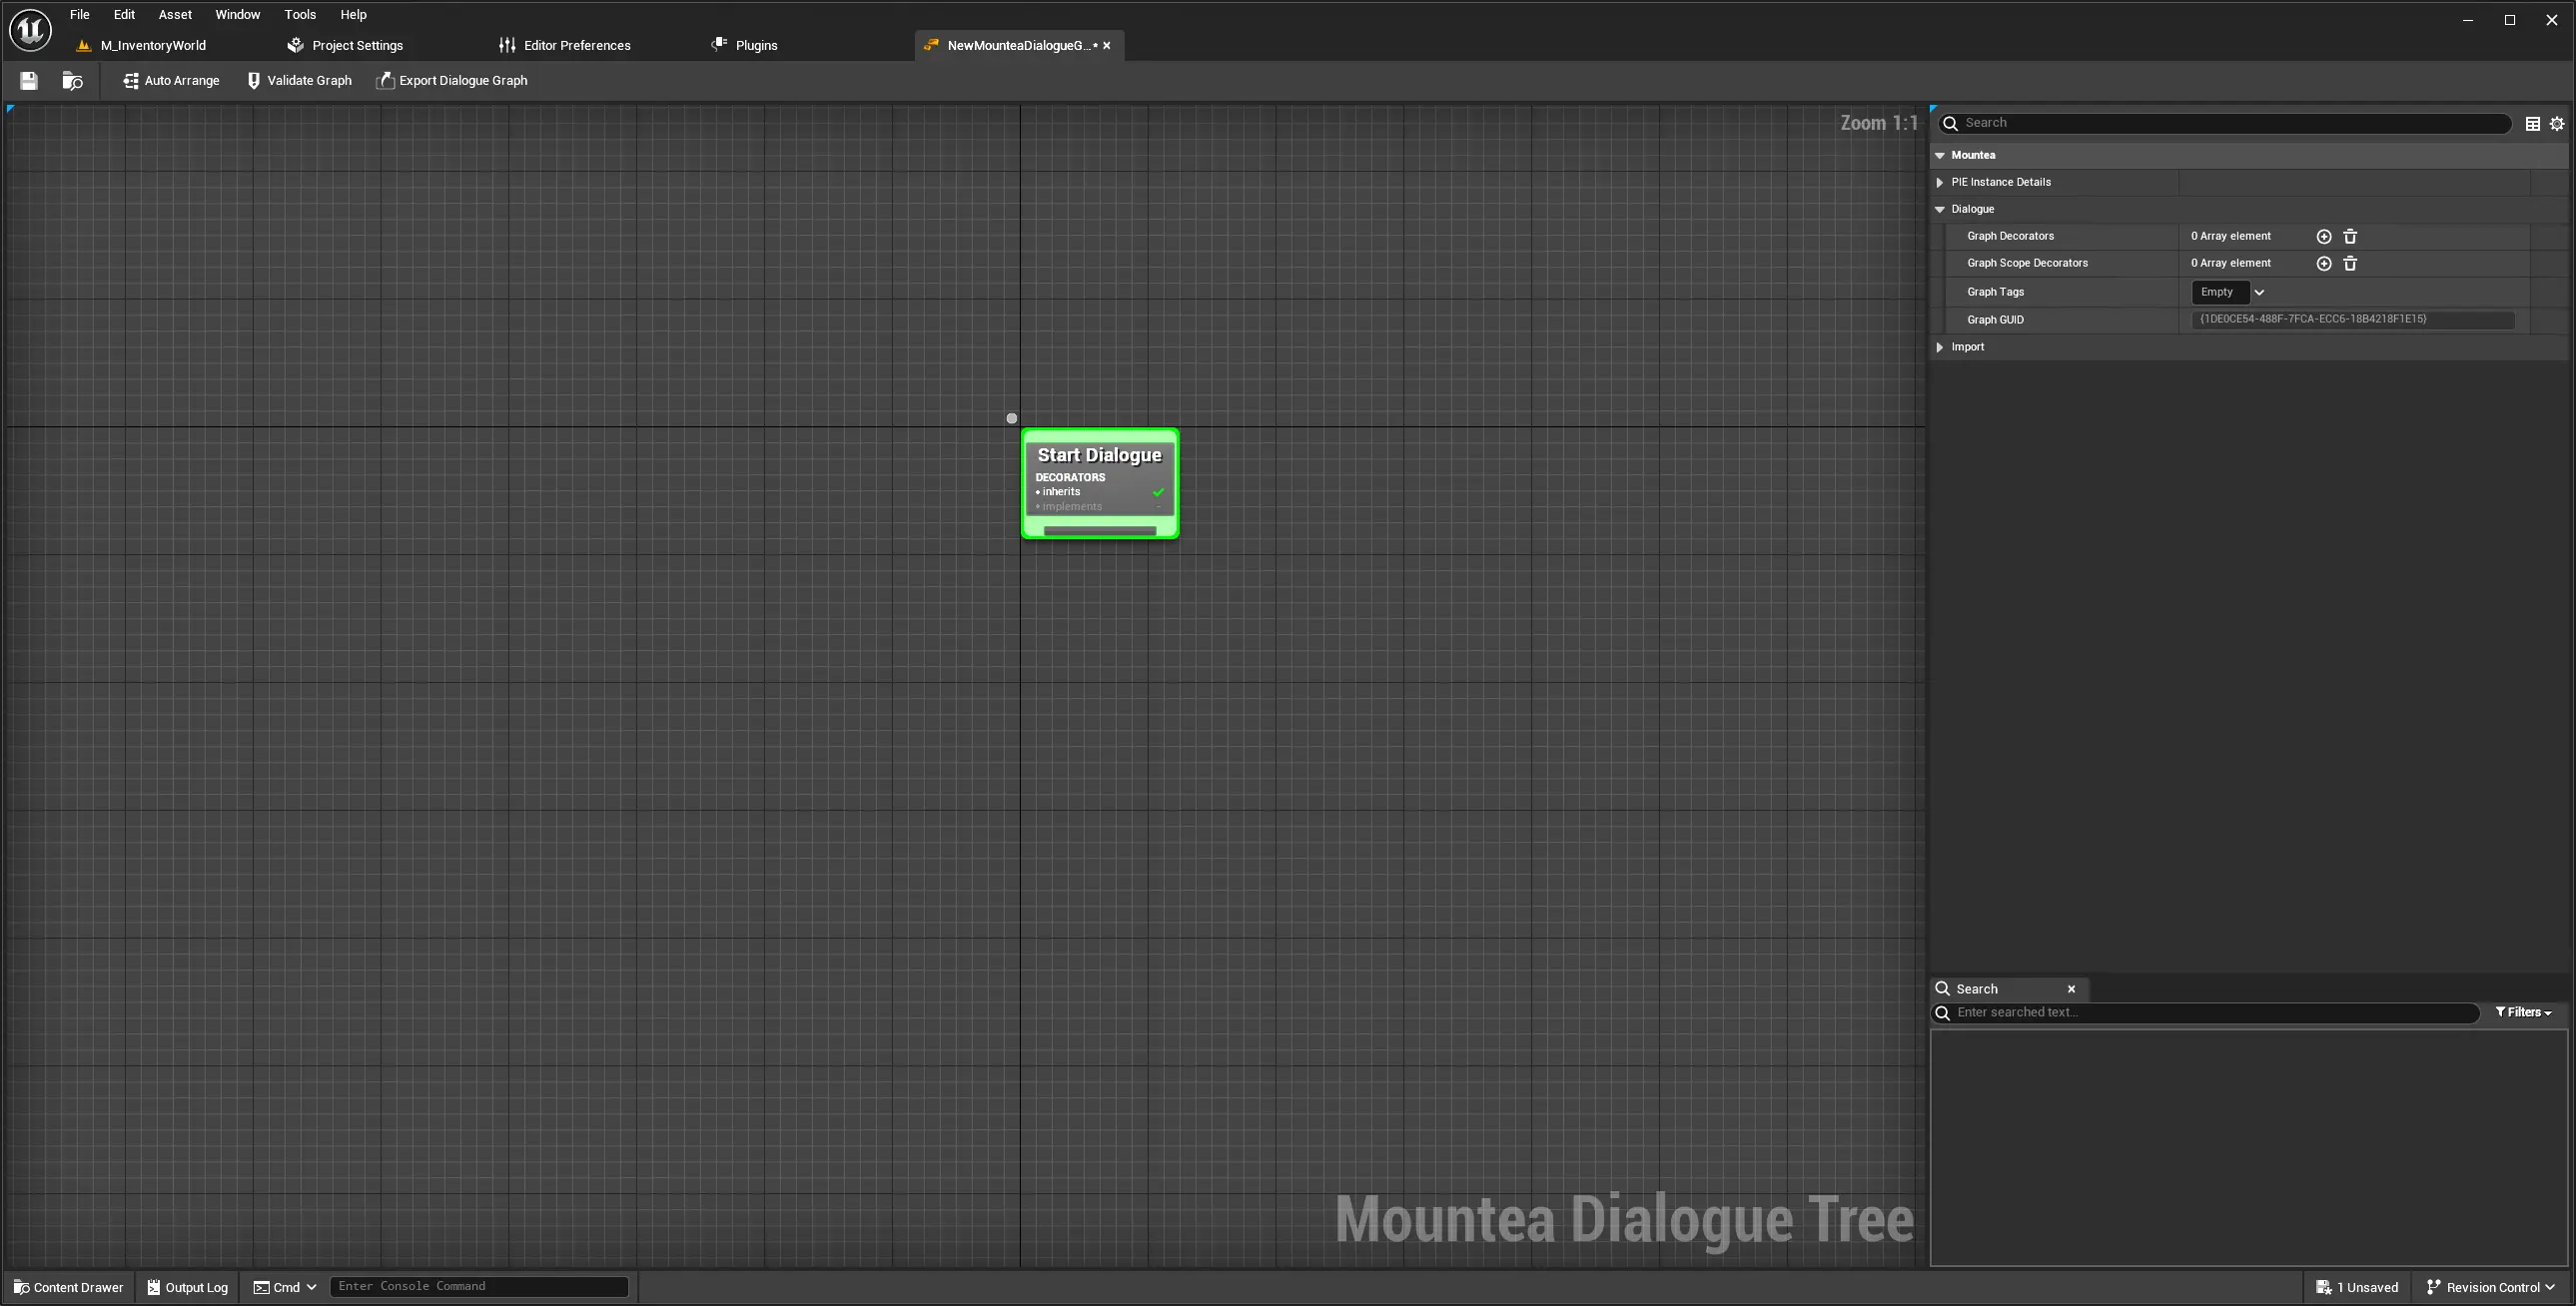The image size is (2576, 1306).
Task: Click the Validate Graph button
Action: click(x=299, y=81)
